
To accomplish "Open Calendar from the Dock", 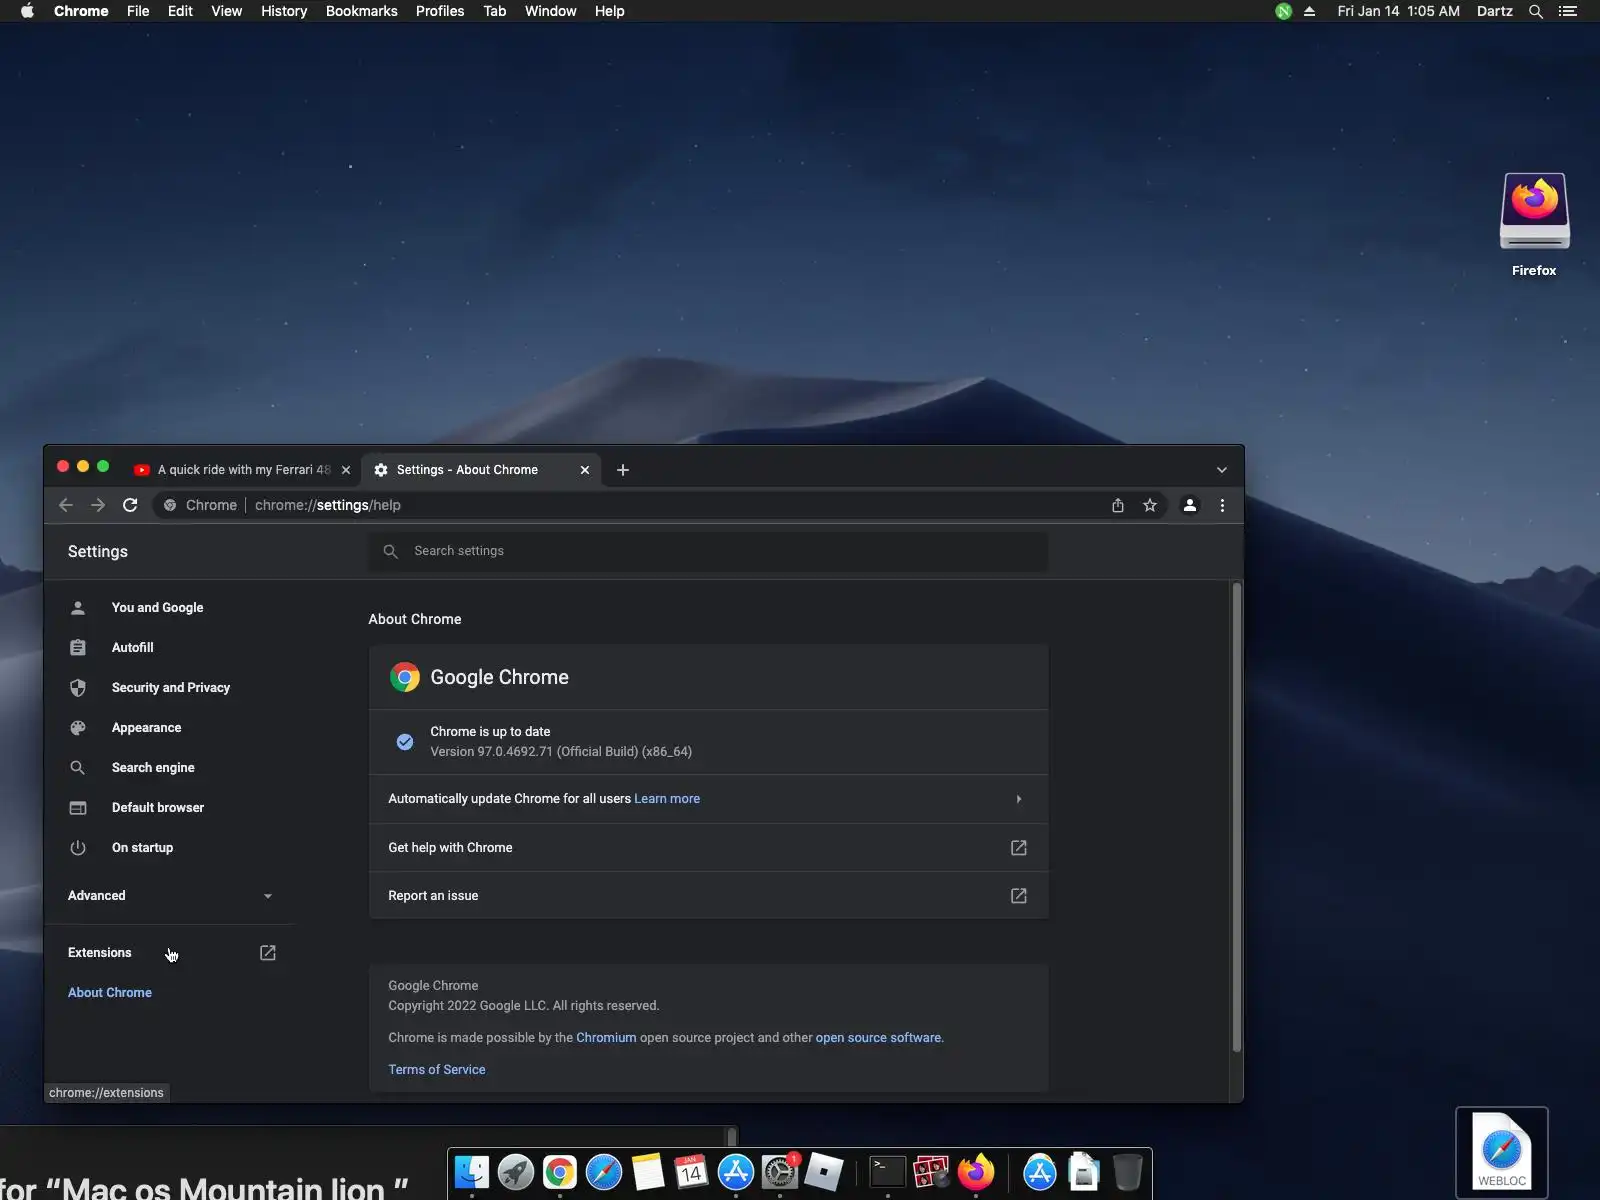I will 692,1172.
